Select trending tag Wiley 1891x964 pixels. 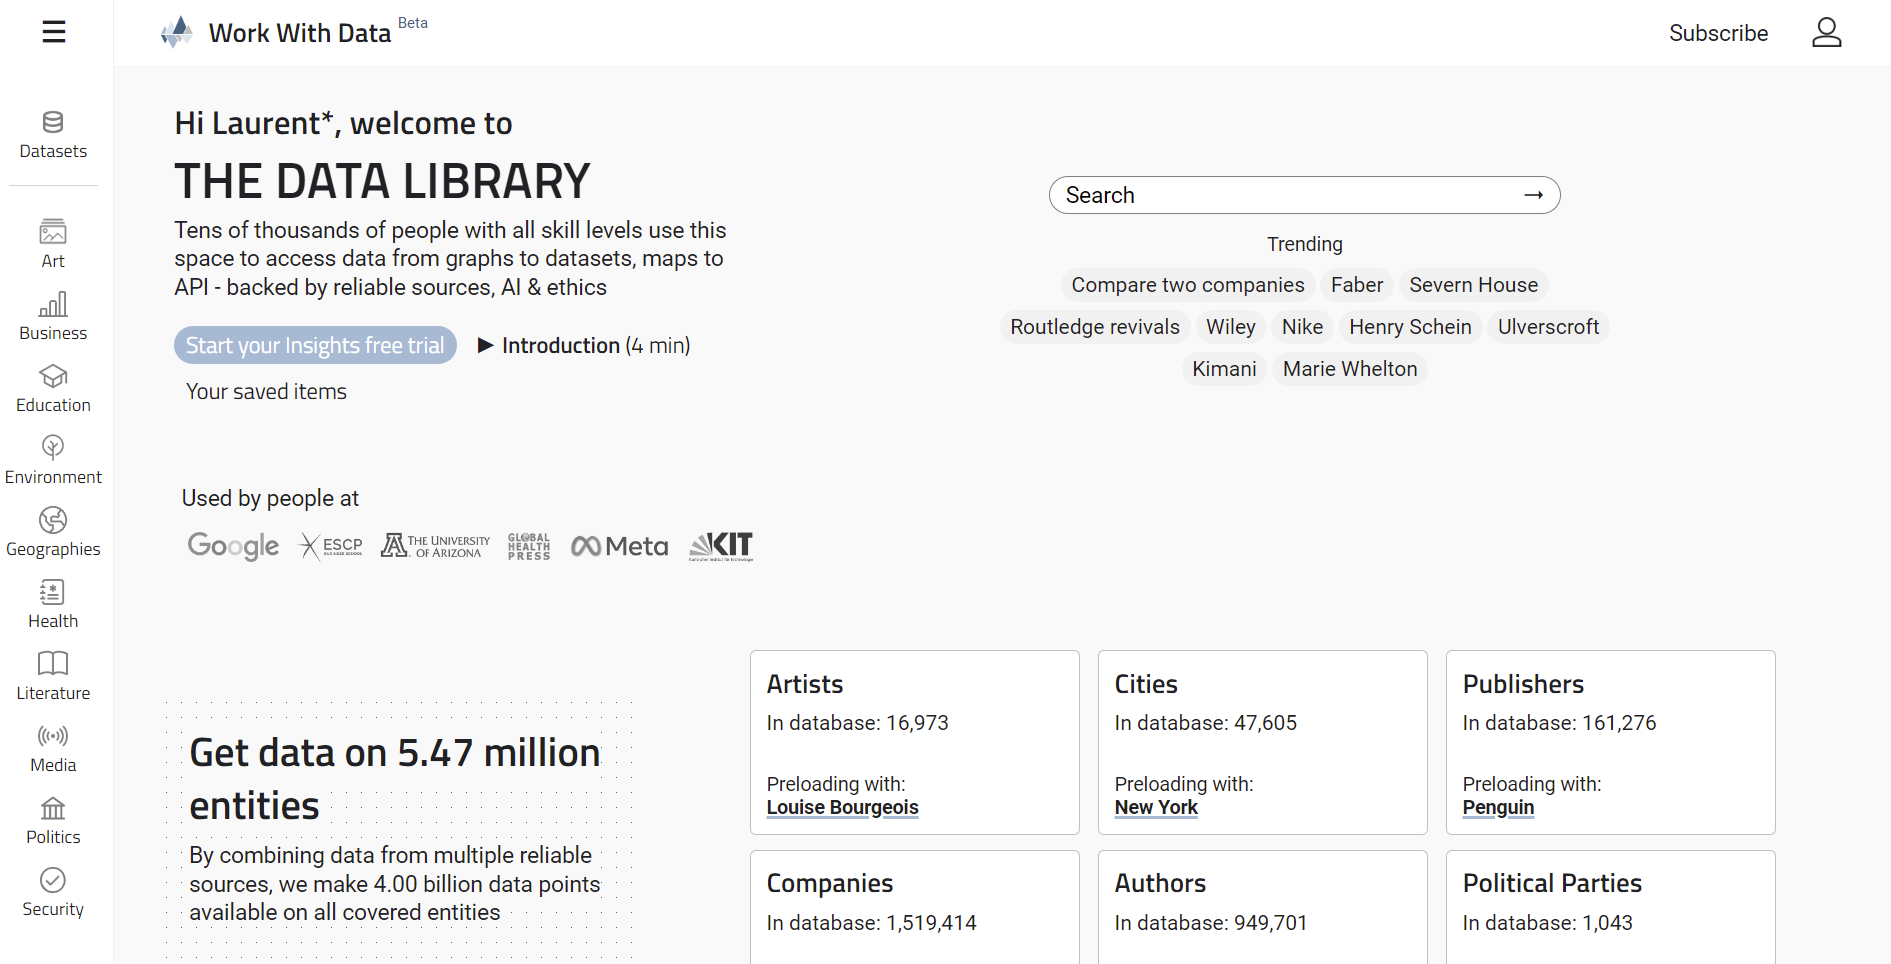tap(1231, 327)
